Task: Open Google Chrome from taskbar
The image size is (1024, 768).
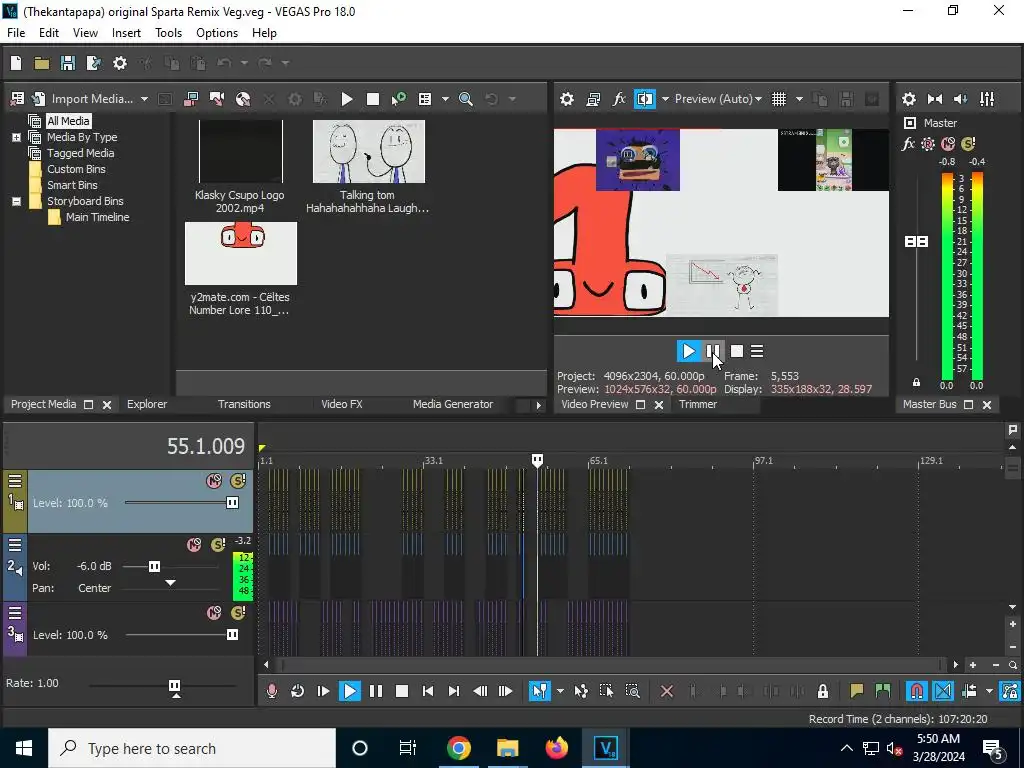Action: [458, 748]
